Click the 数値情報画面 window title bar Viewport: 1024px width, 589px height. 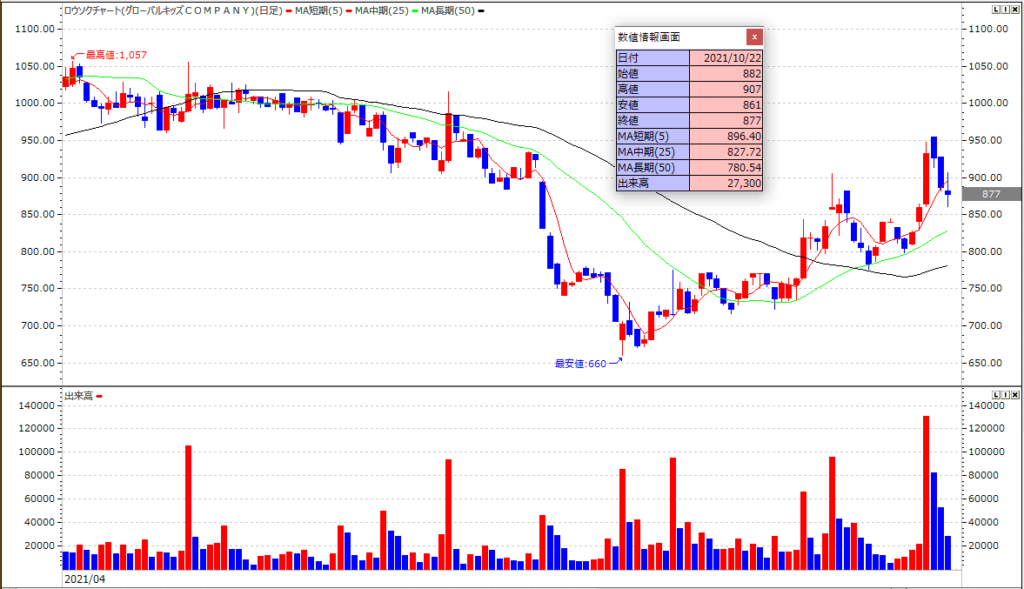click(680, 37)
